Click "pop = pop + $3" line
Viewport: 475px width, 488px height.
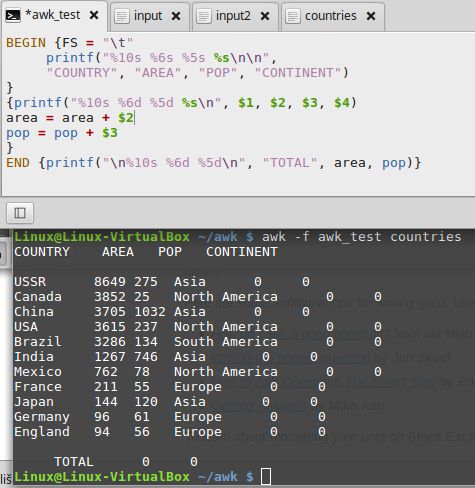(62, 133)
